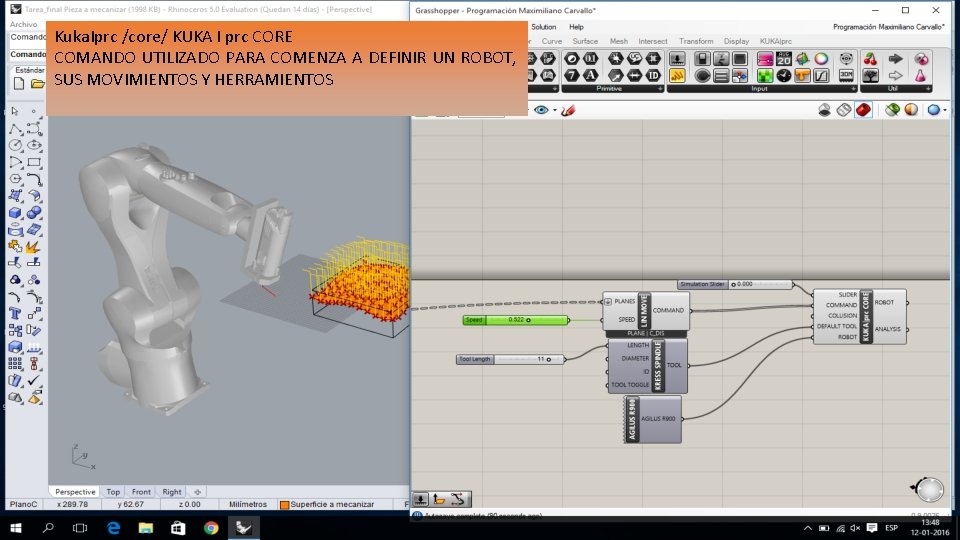Image resolution: width=960 pixels, height=540 pixels.
Task: Open the preview mesh quality dropdown arrow
Action: pyautogui.click(x=945, y=111)
